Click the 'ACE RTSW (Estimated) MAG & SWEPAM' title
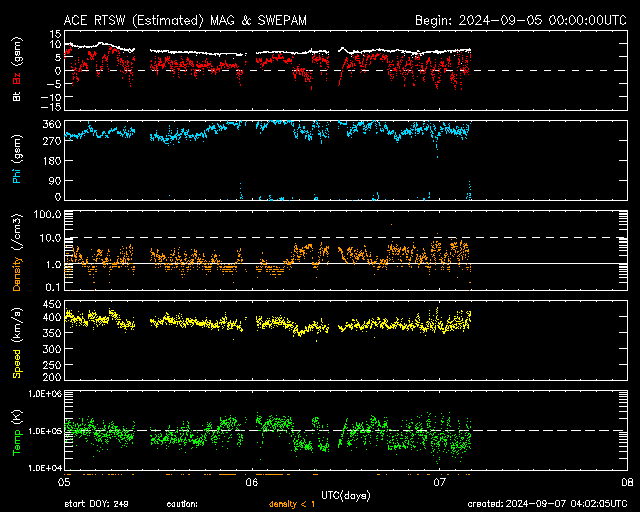Screen dimensions: 640x512 tap(185, 21)
